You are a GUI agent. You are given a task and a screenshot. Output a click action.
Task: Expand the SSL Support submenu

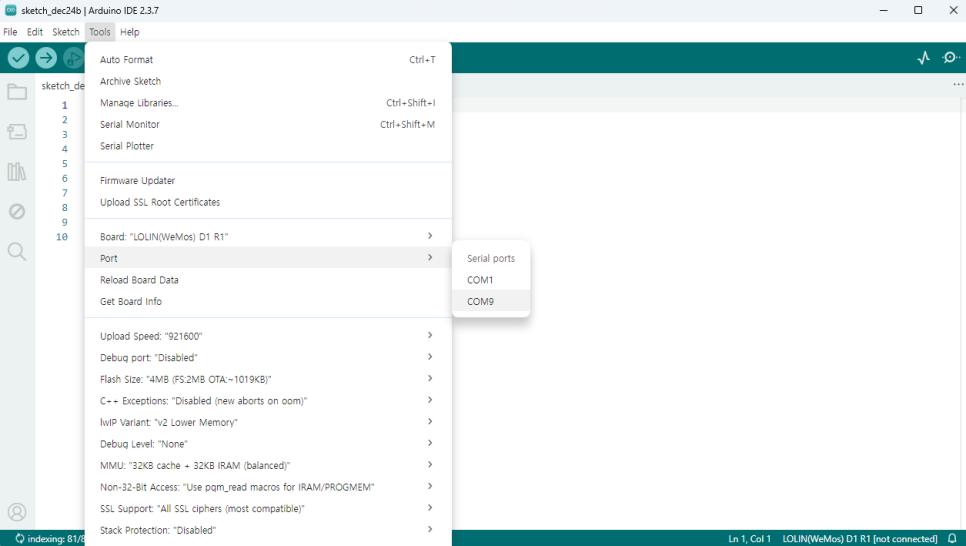(268, 508)
